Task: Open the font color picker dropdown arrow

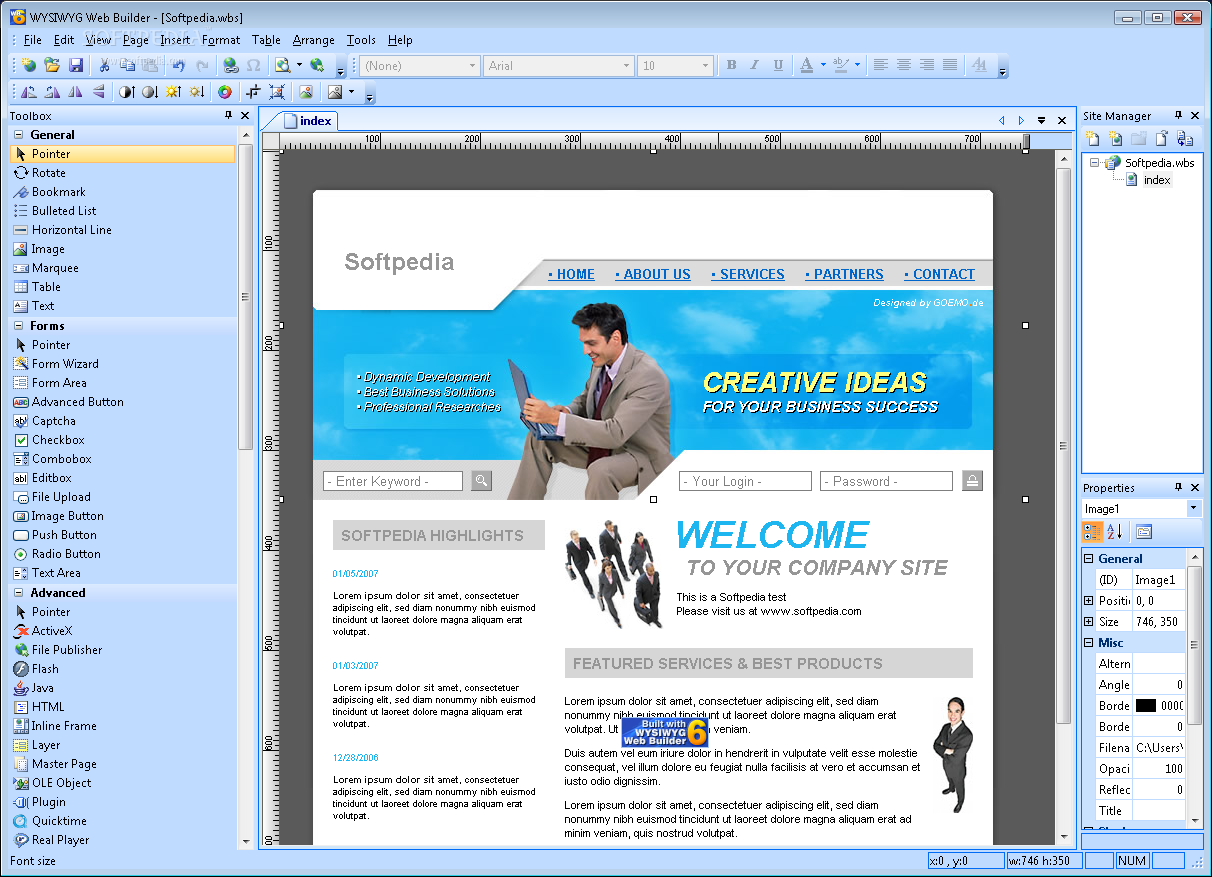Action: (823, 65)
